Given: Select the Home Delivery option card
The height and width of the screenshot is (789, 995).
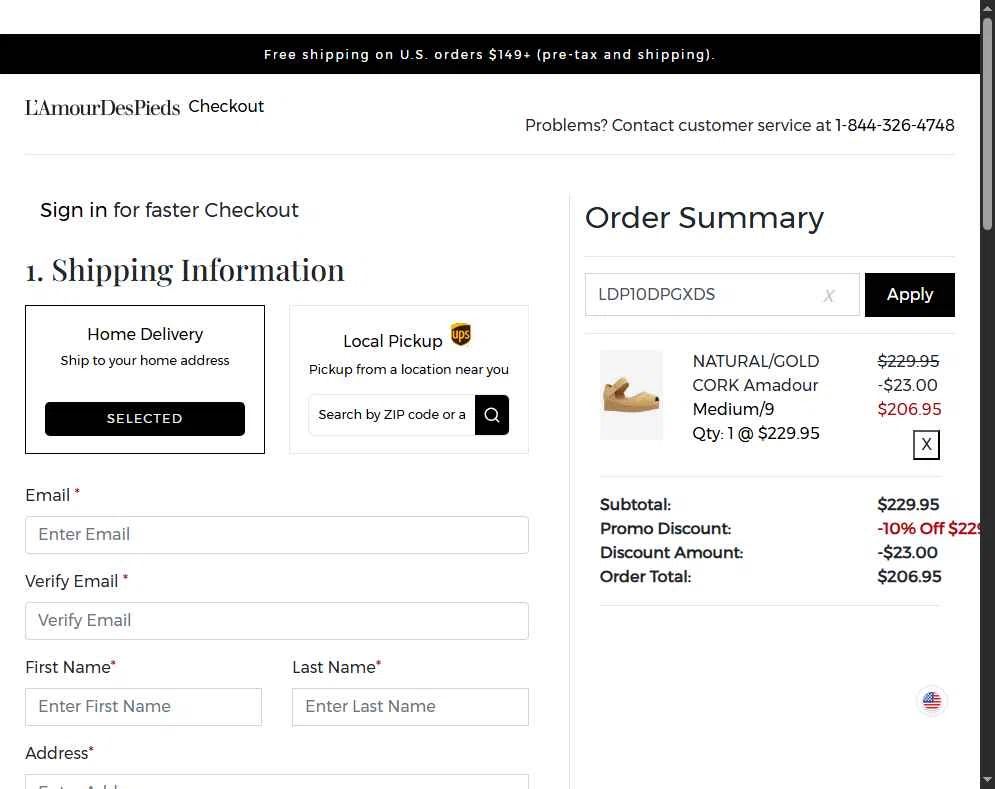Looking at the screenshot, I should [x=145, y=380].
